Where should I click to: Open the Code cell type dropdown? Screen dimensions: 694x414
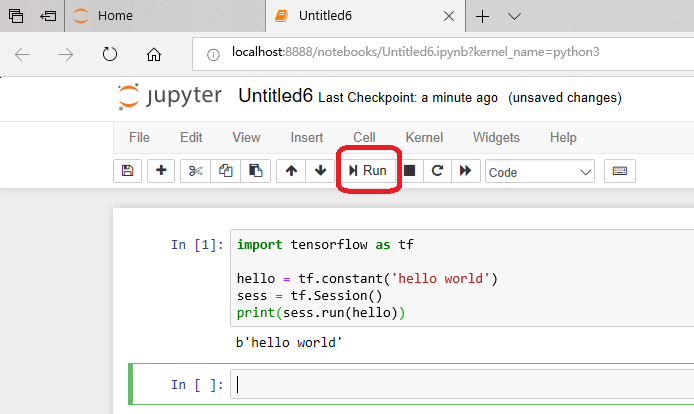[540, 172]
